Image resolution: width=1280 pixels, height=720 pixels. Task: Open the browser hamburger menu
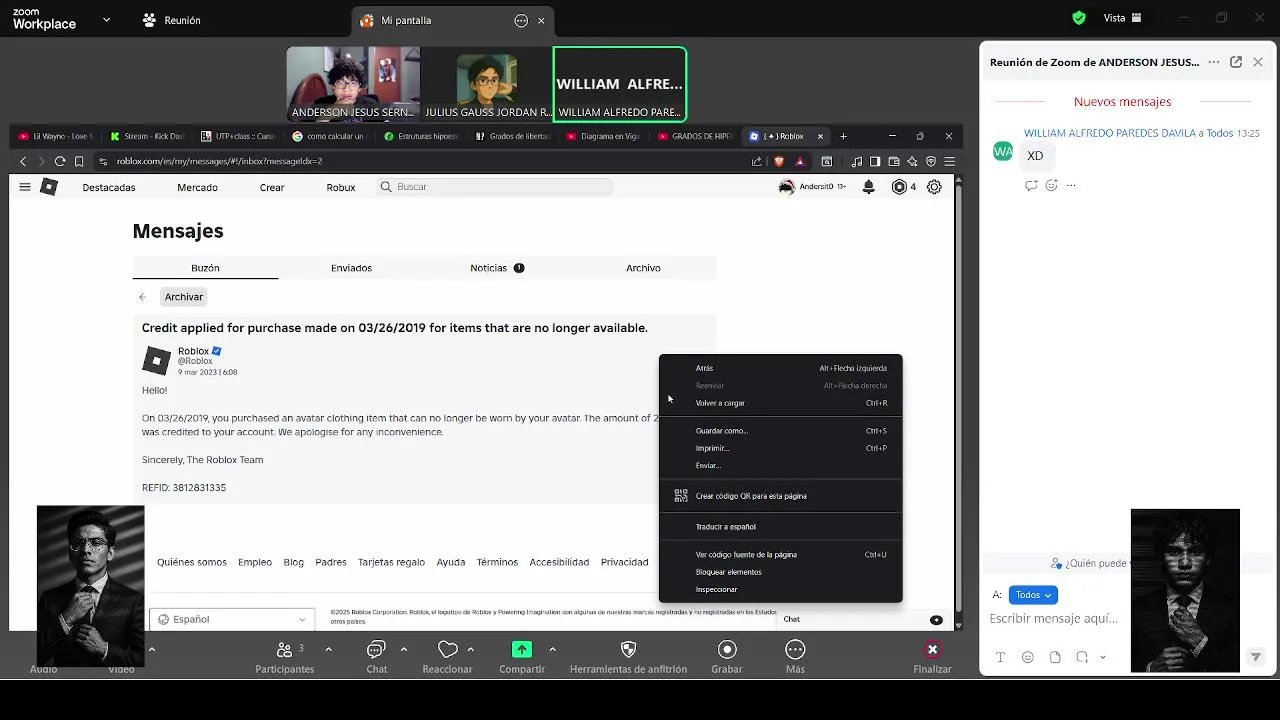949,161
